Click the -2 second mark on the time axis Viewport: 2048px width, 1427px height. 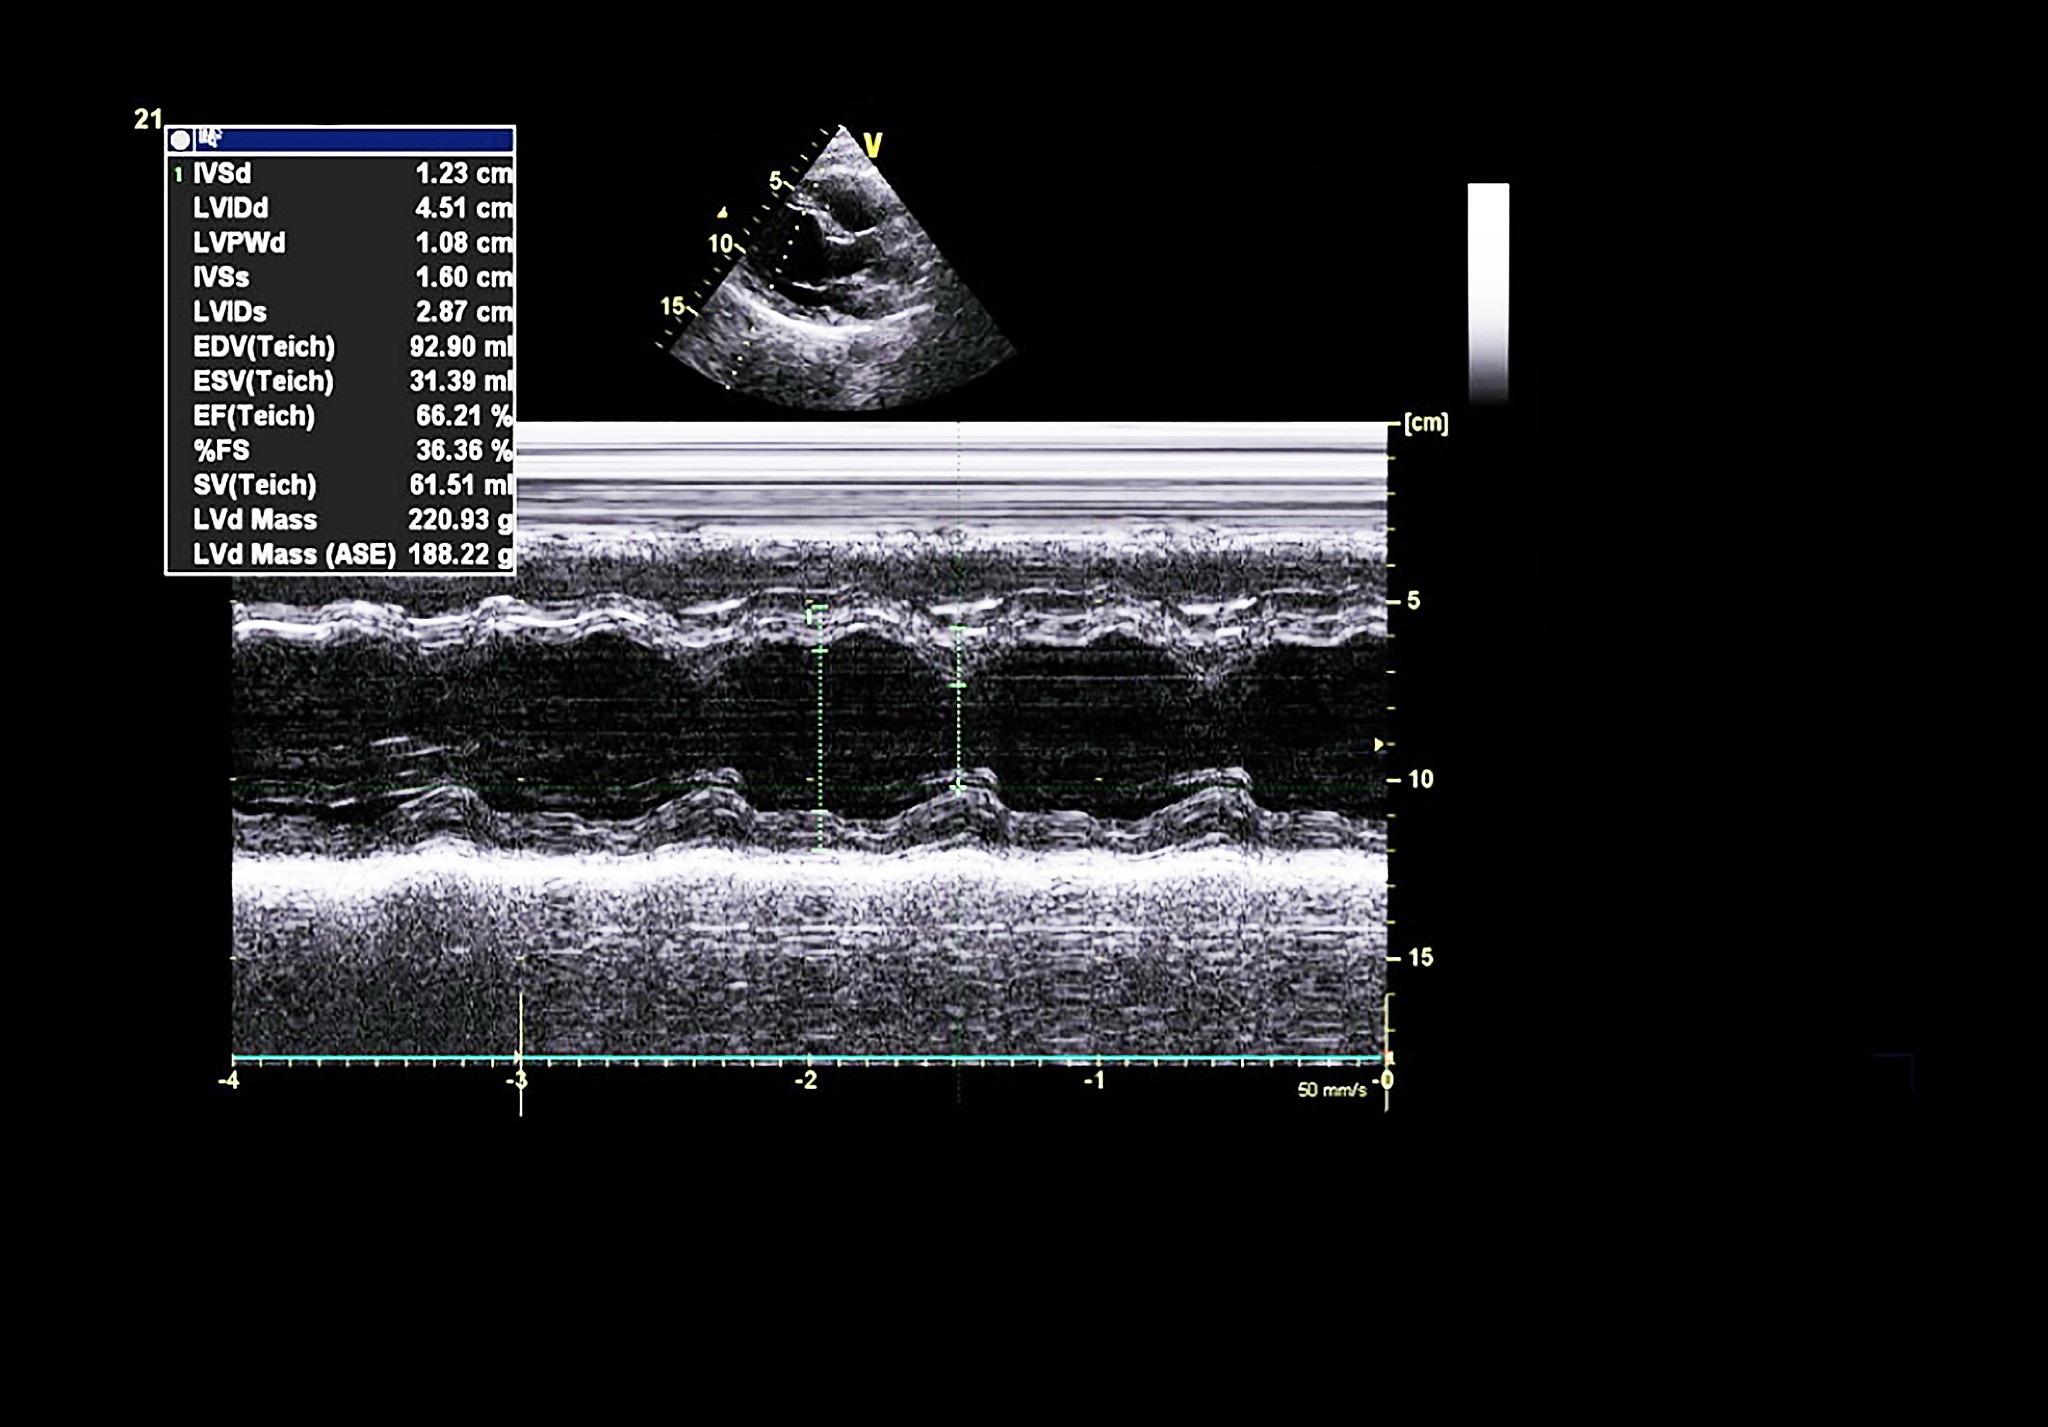(806, 1081)
